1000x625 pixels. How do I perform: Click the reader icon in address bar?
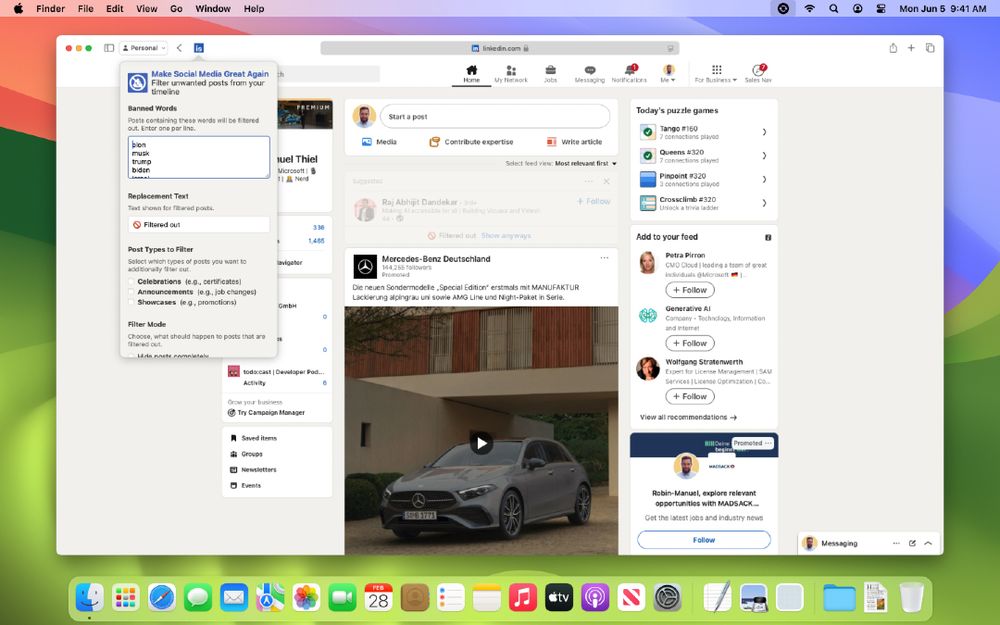[x=670, y=48]
